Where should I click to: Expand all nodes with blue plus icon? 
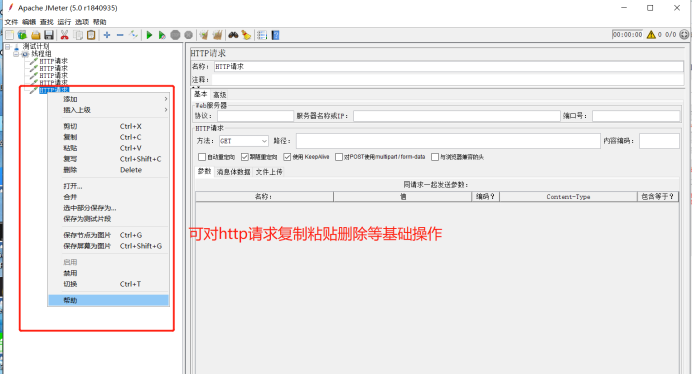click(107, 35)
